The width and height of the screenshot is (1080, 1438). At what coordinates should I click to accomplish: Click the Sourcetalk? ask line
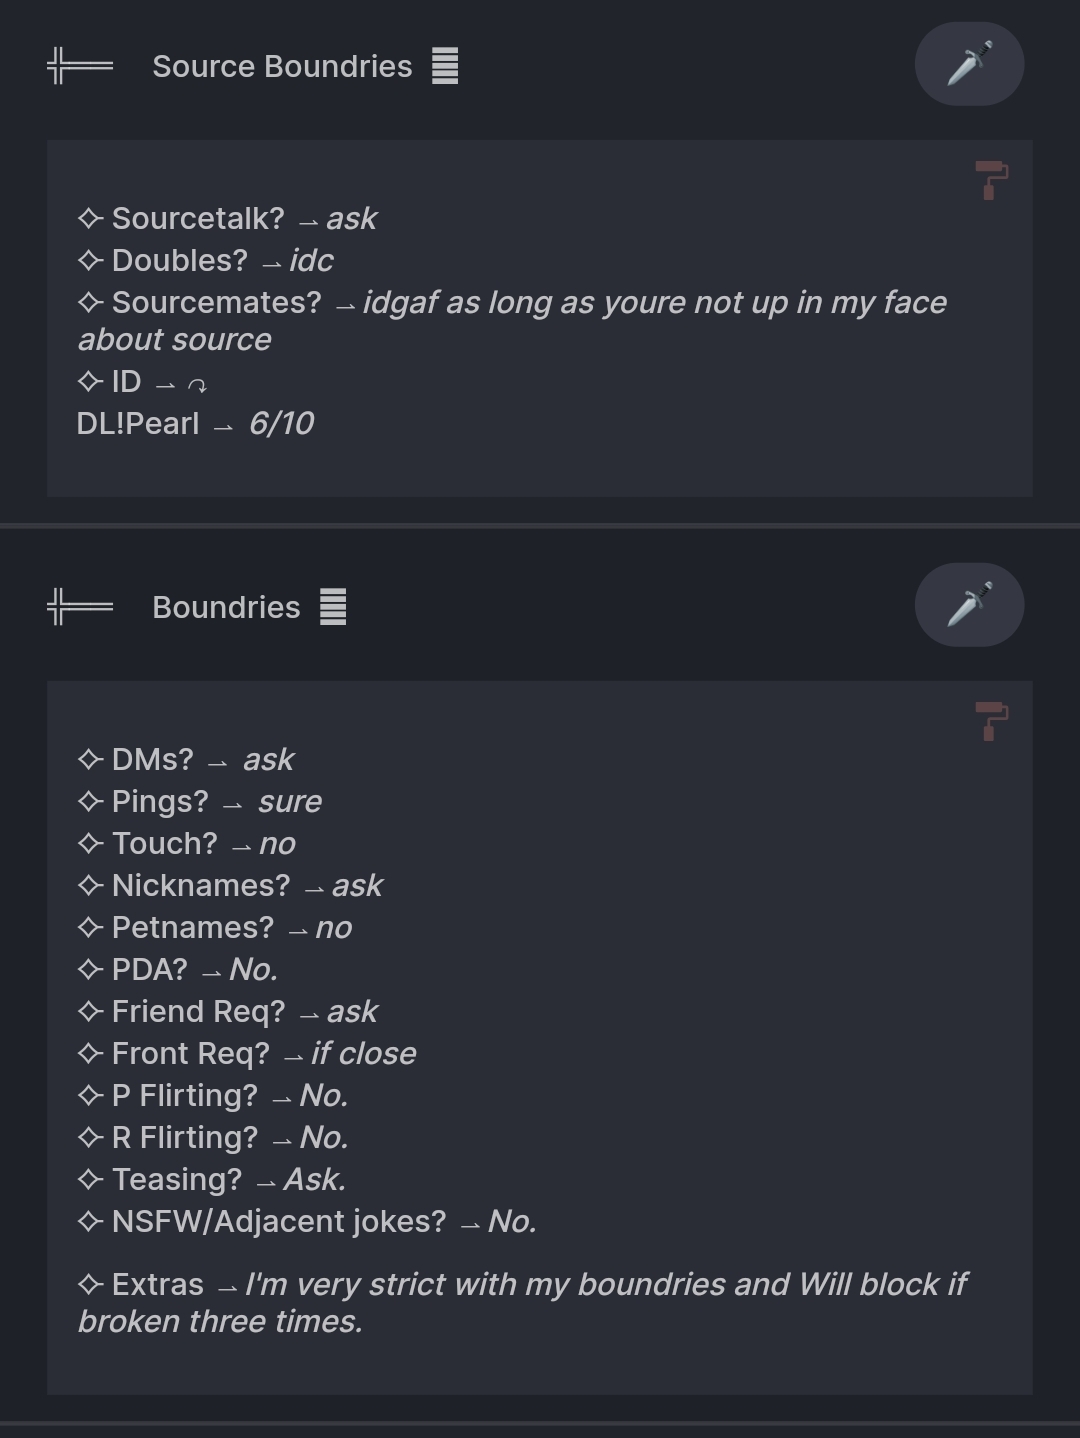click(227, 218)
